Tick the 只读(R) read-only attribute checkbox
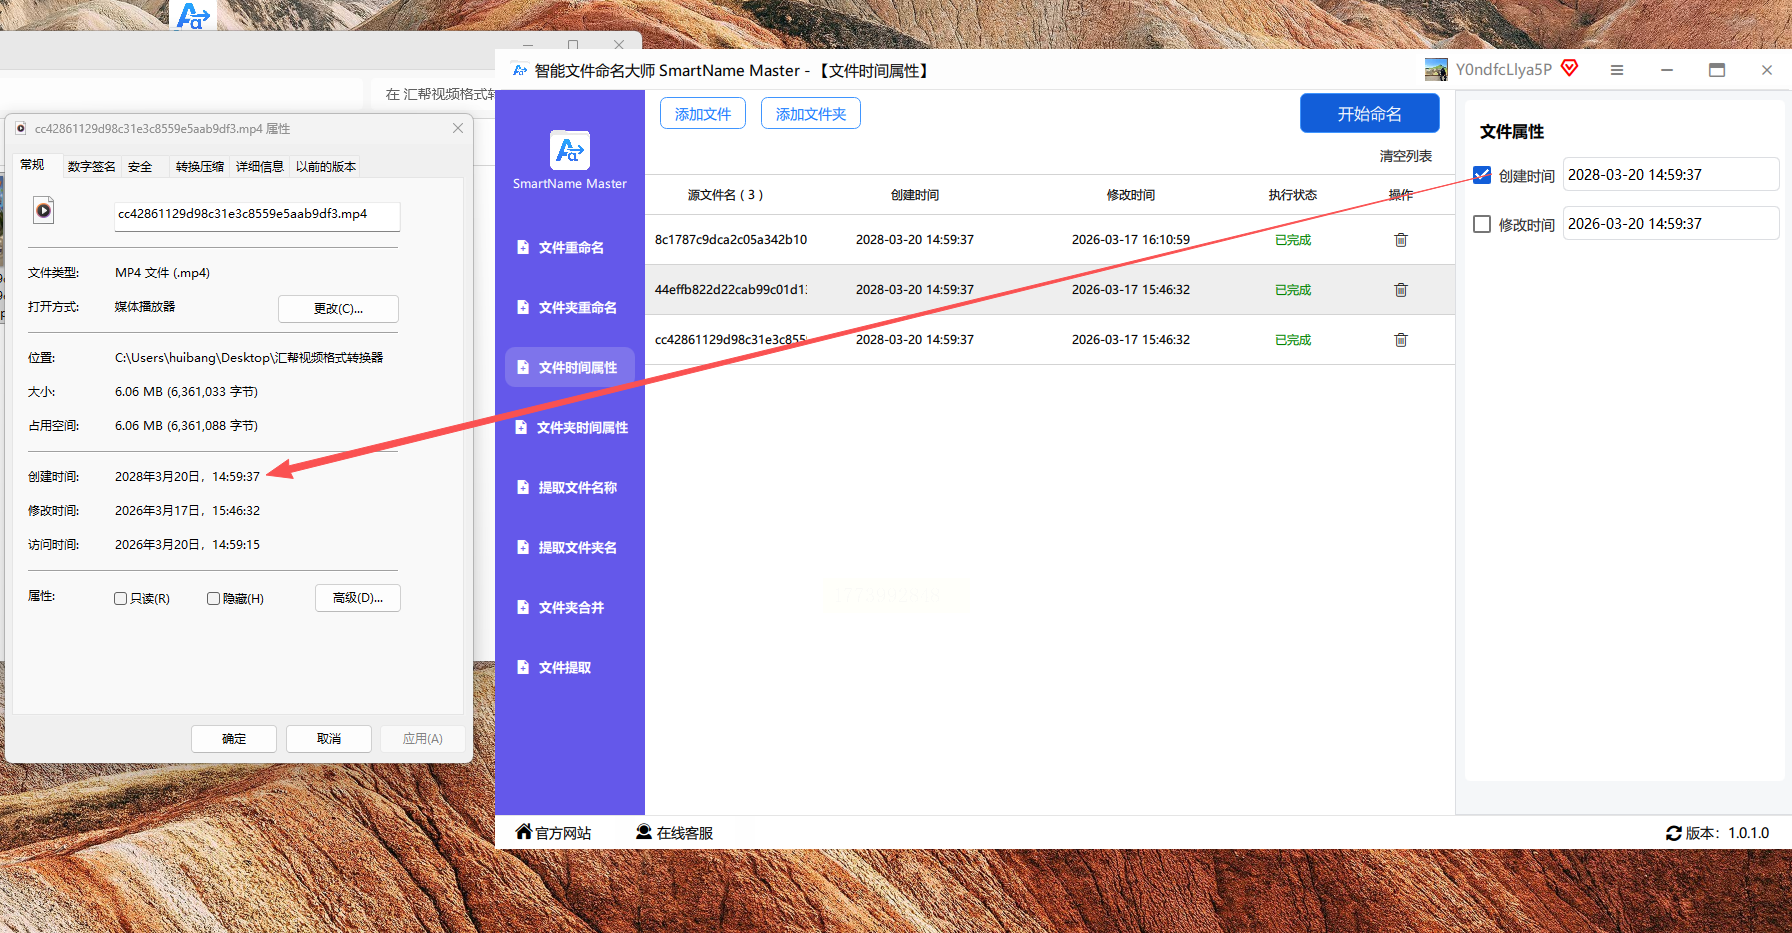Screen dimensions: 1792x933 [121, 599]
